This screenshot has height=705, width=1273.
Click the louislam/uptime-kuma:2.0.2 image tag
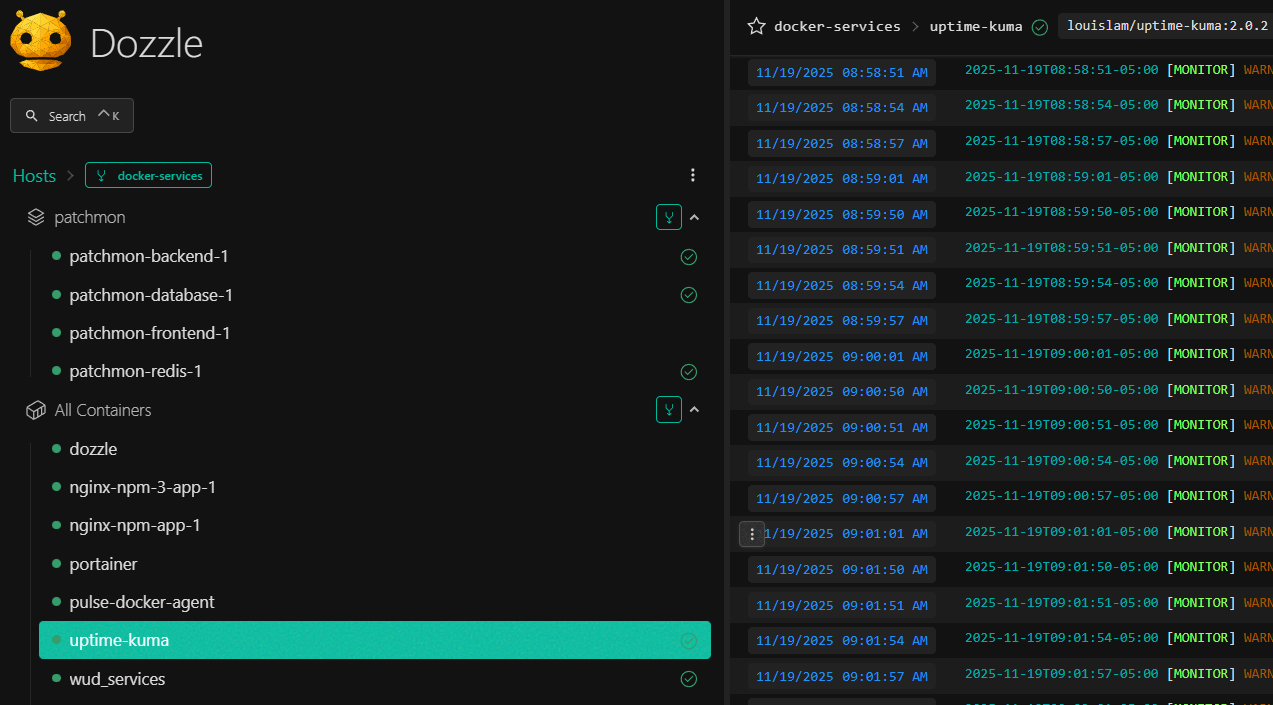click(1165, 26)
